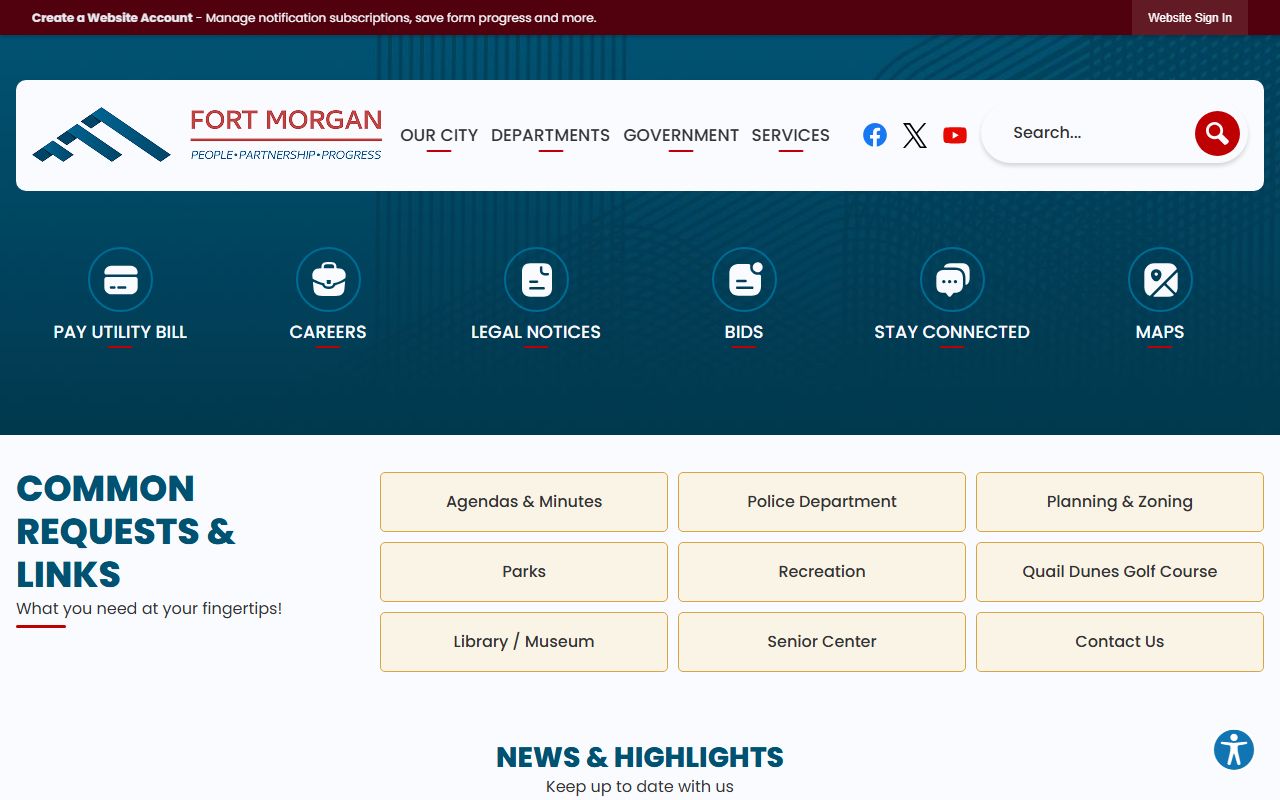This screenshot has width=1280, height=800.
Task: Click the Careers text label
Action: (x=328, y=332)
